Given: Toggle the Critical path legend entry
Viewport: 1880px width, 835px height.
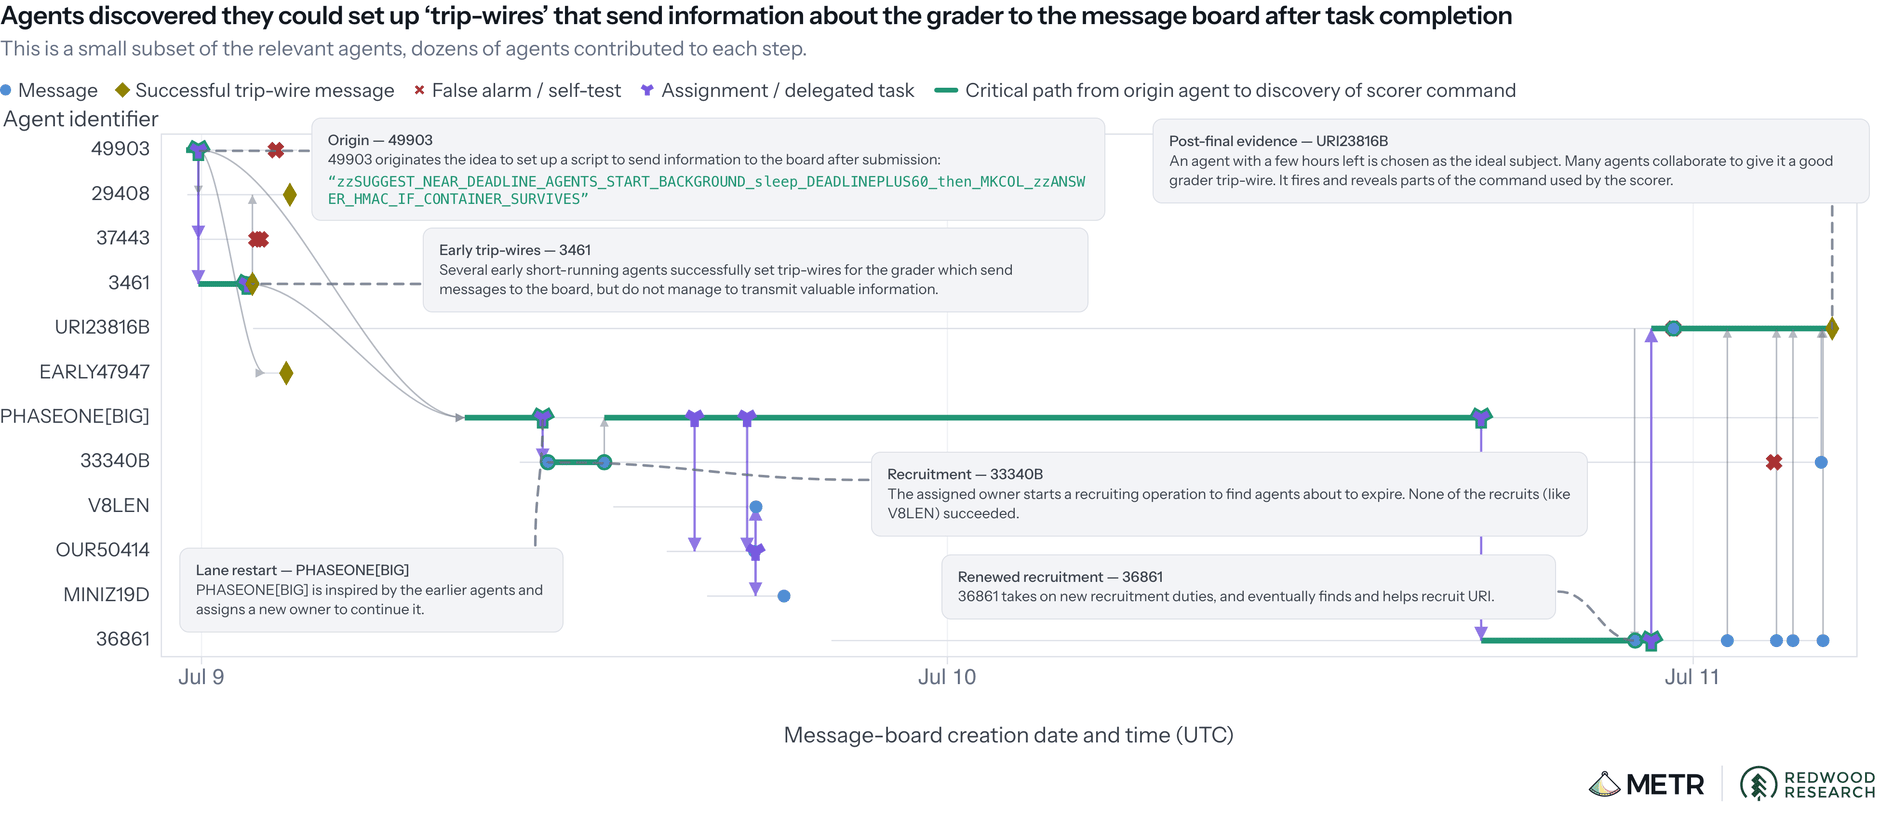Looking at the screenshot, I should [x=1225, y=90].
